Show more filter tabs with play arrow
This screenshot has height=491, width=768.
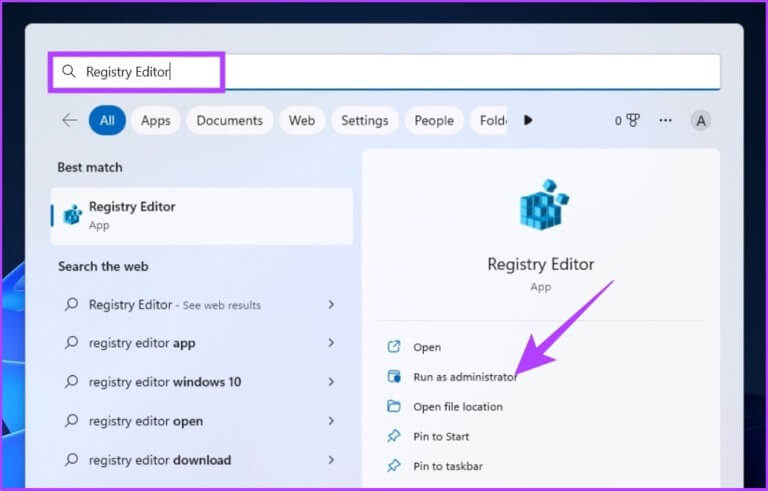(528, 120)
